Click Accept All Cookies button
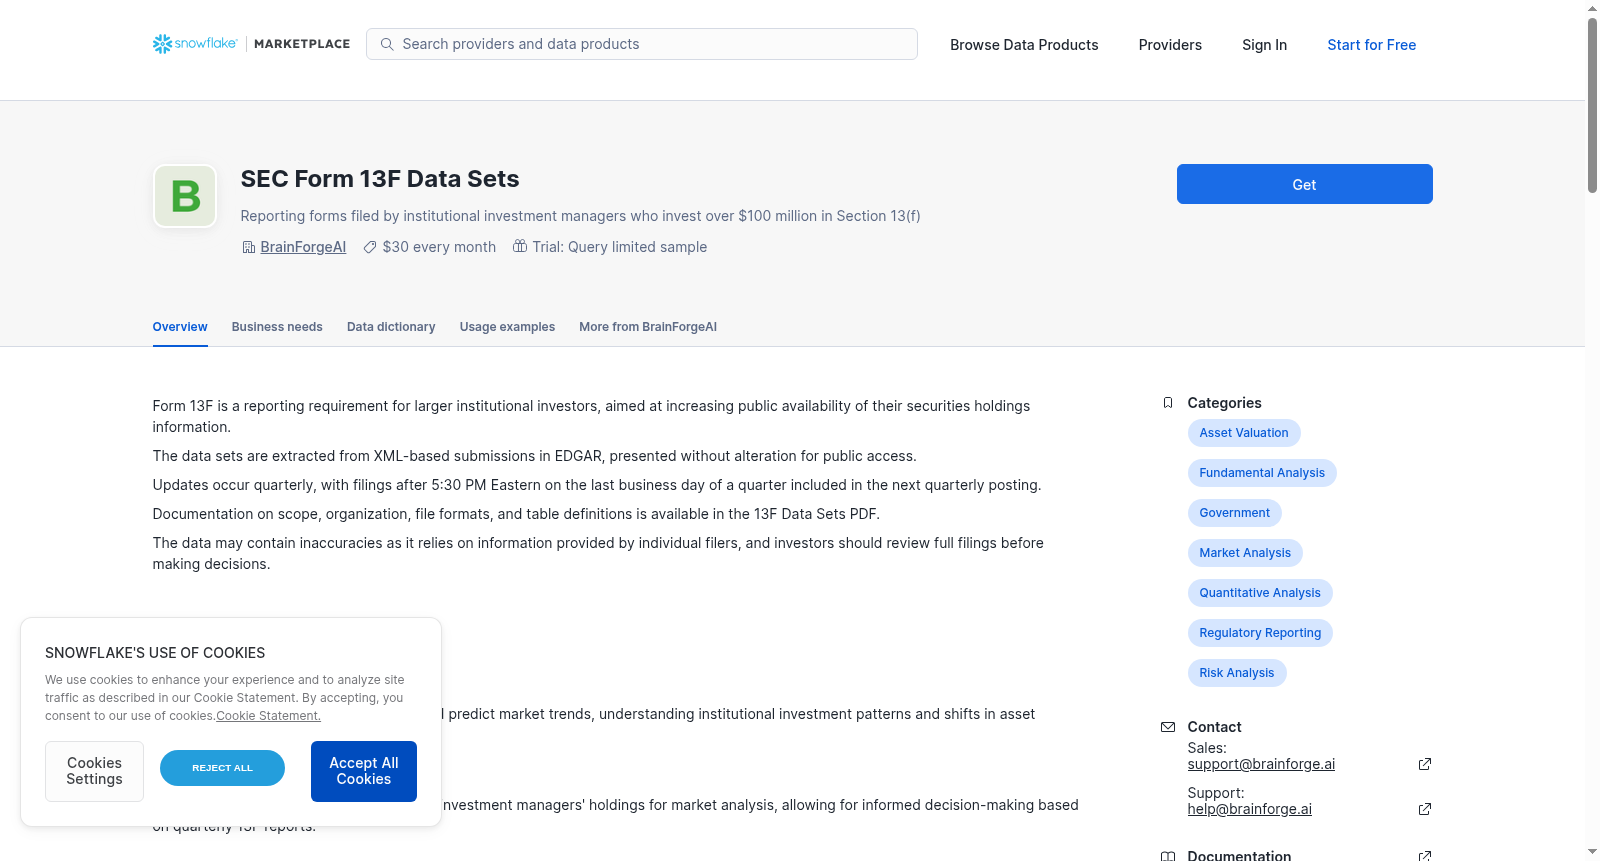Screen dimensions: 1600x861 pyautogui.click(x=364, y=771)
